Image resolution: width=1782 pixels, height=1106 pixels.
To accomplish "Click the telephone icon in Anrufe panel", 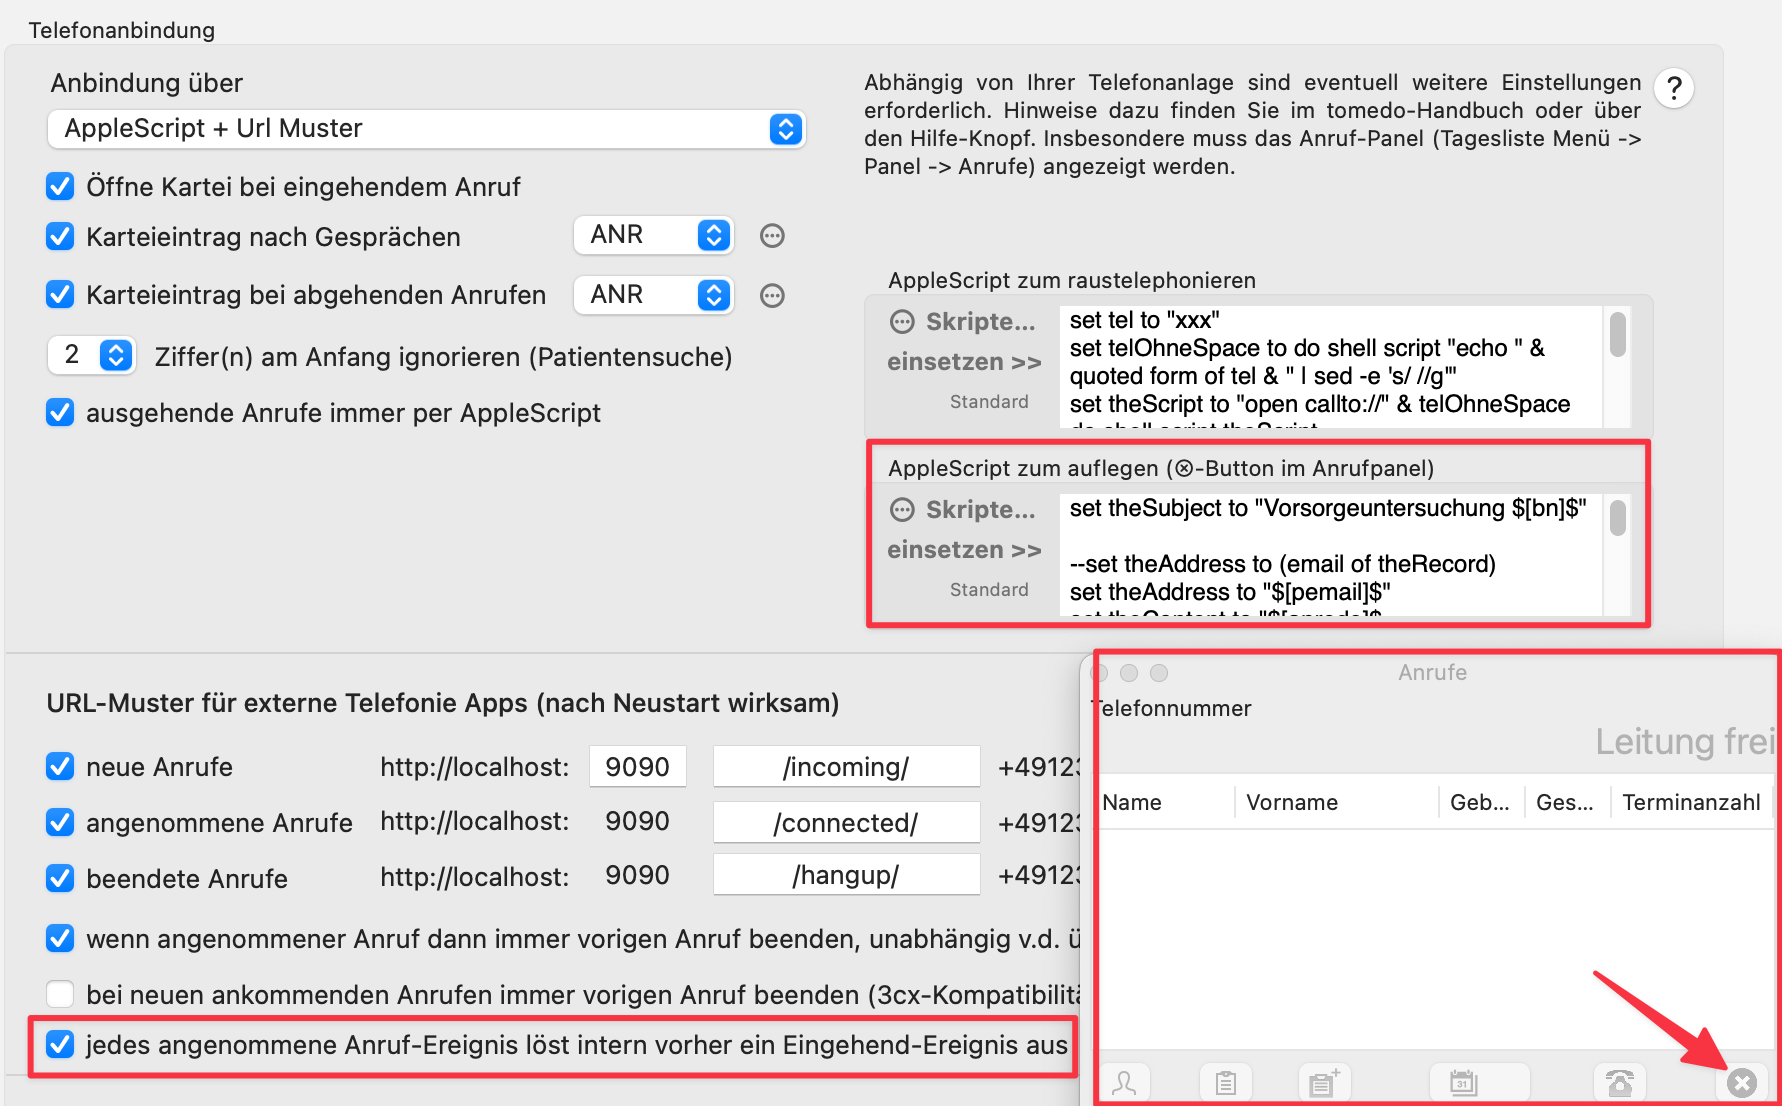I will point(1619,1083).
